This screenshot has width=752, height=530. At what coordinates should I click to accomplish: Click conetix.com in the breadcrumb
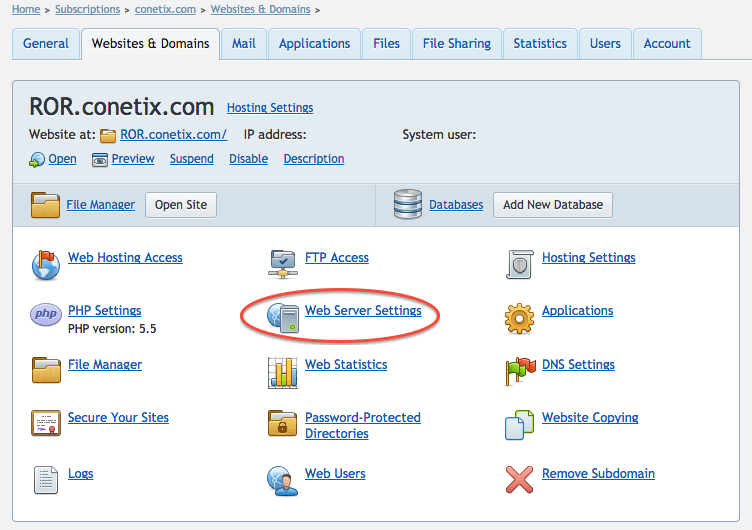coord(165,9)
